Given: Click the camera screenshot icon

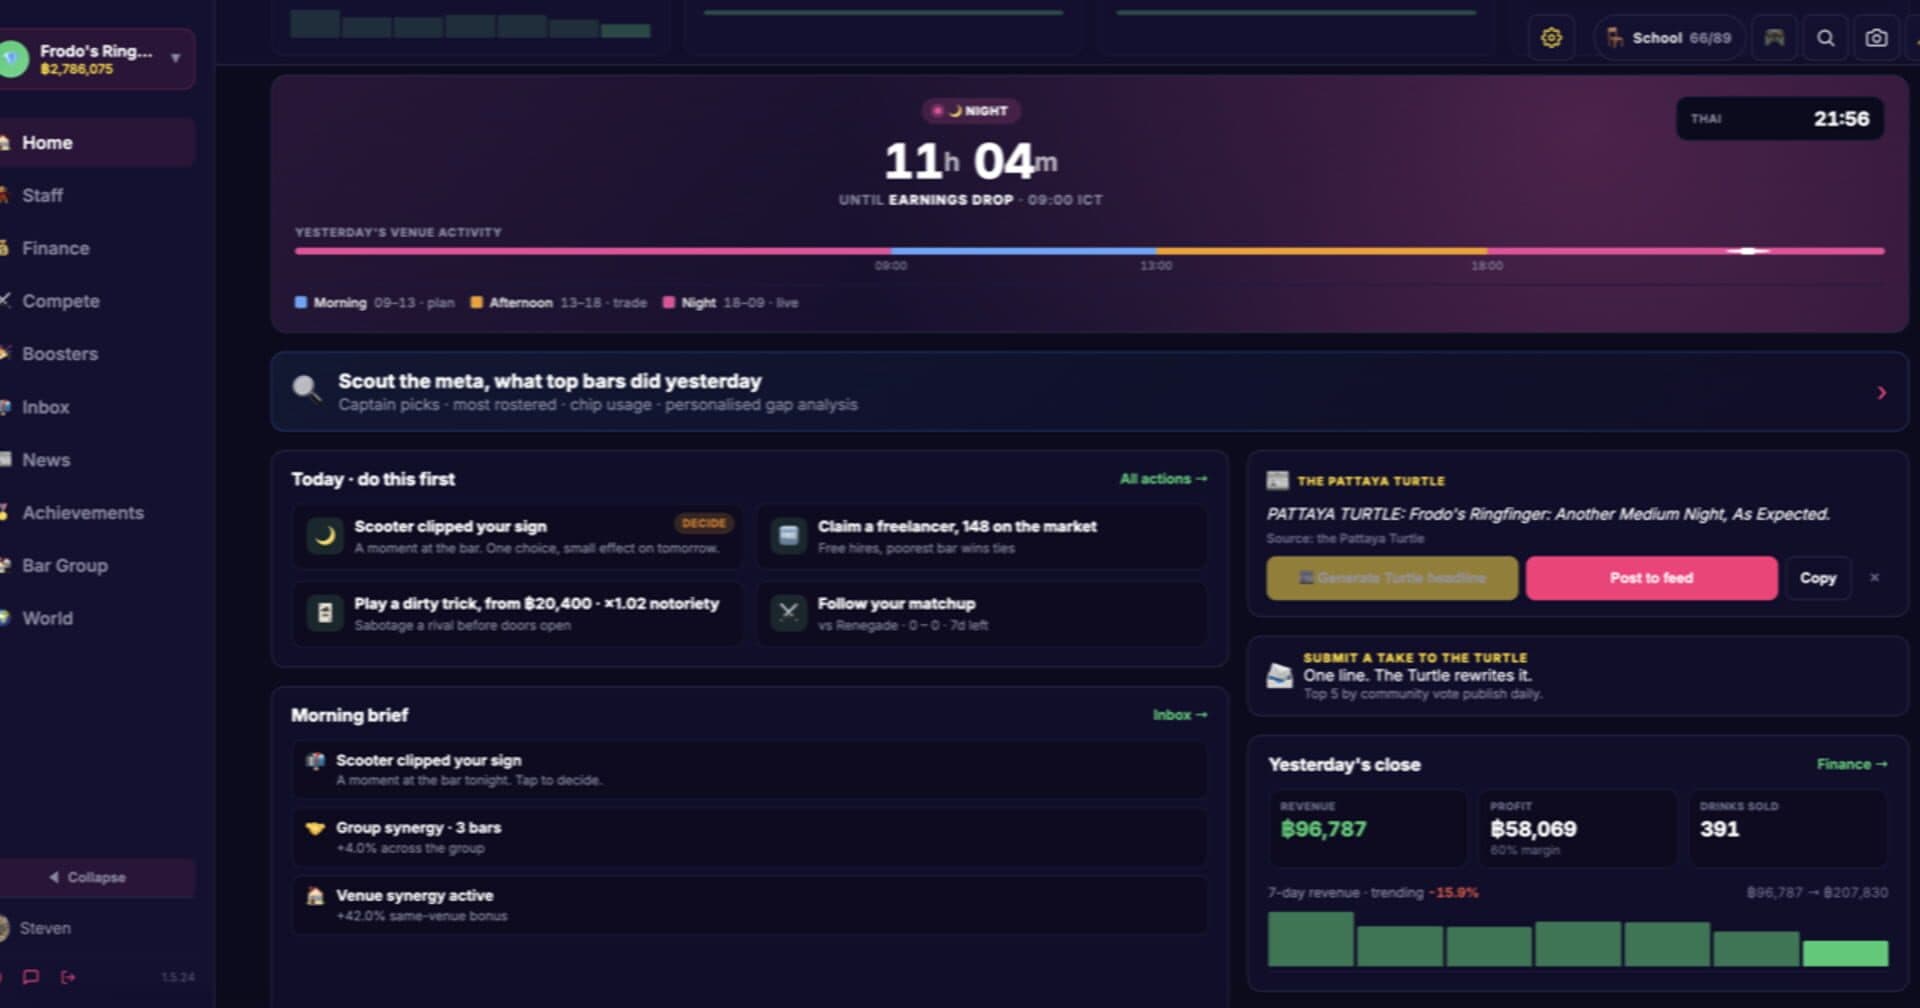Looking at the screenshot, I should 1876,38.
